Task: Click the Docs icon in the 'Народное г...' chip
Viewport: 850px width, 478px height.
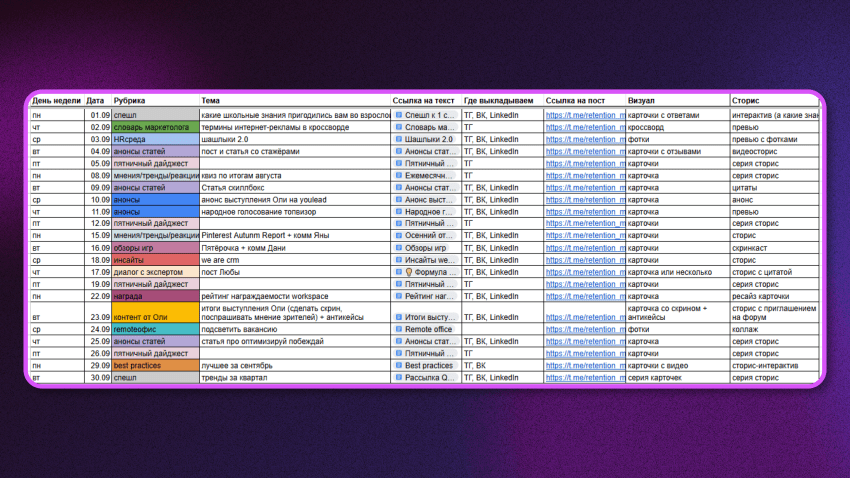Action: [399, 212]
